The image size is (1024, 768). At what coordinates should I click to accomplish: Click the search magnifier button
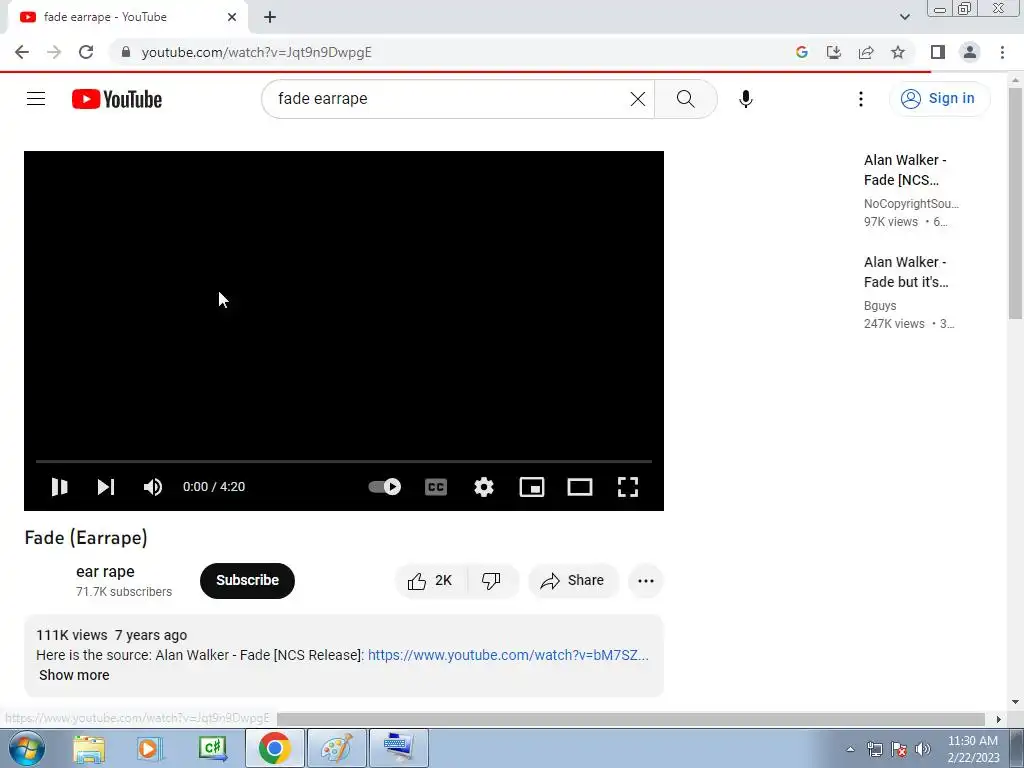(686, 99)
